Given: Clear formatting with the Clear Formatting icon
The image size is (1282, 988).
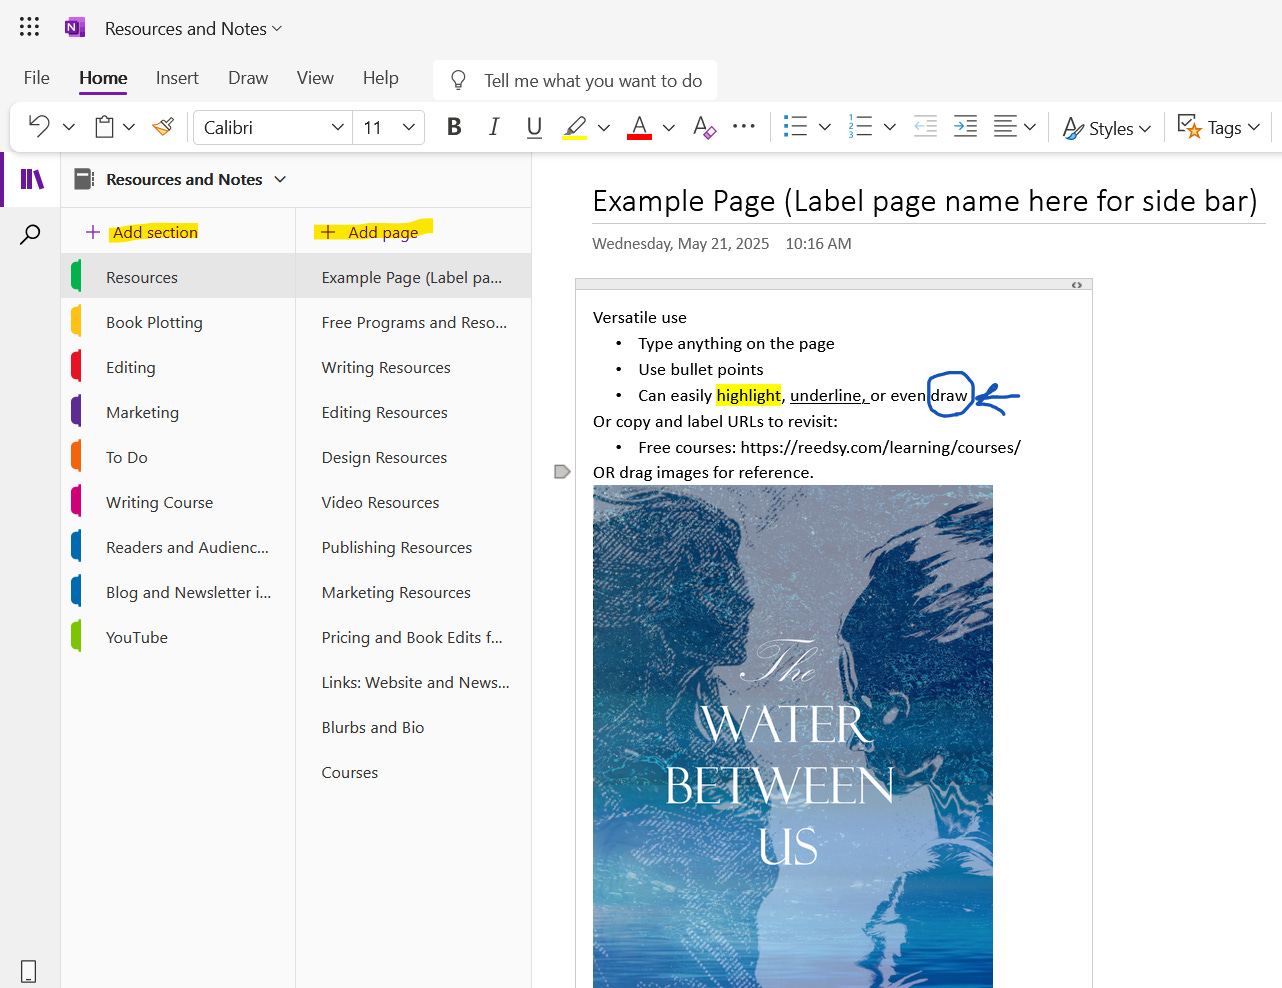Looking at the screenshot, I should click(x=704, y=128).
